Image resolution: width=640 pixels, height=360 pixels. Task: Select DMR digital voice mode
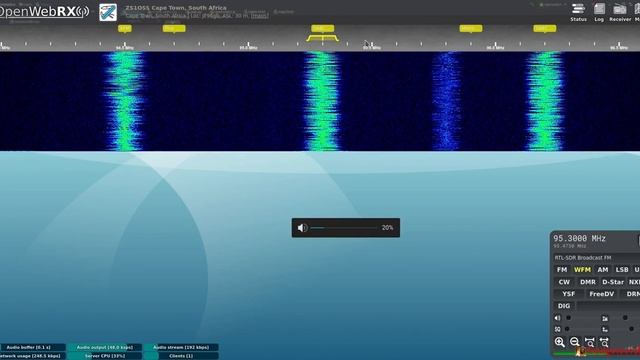(588, 282)
